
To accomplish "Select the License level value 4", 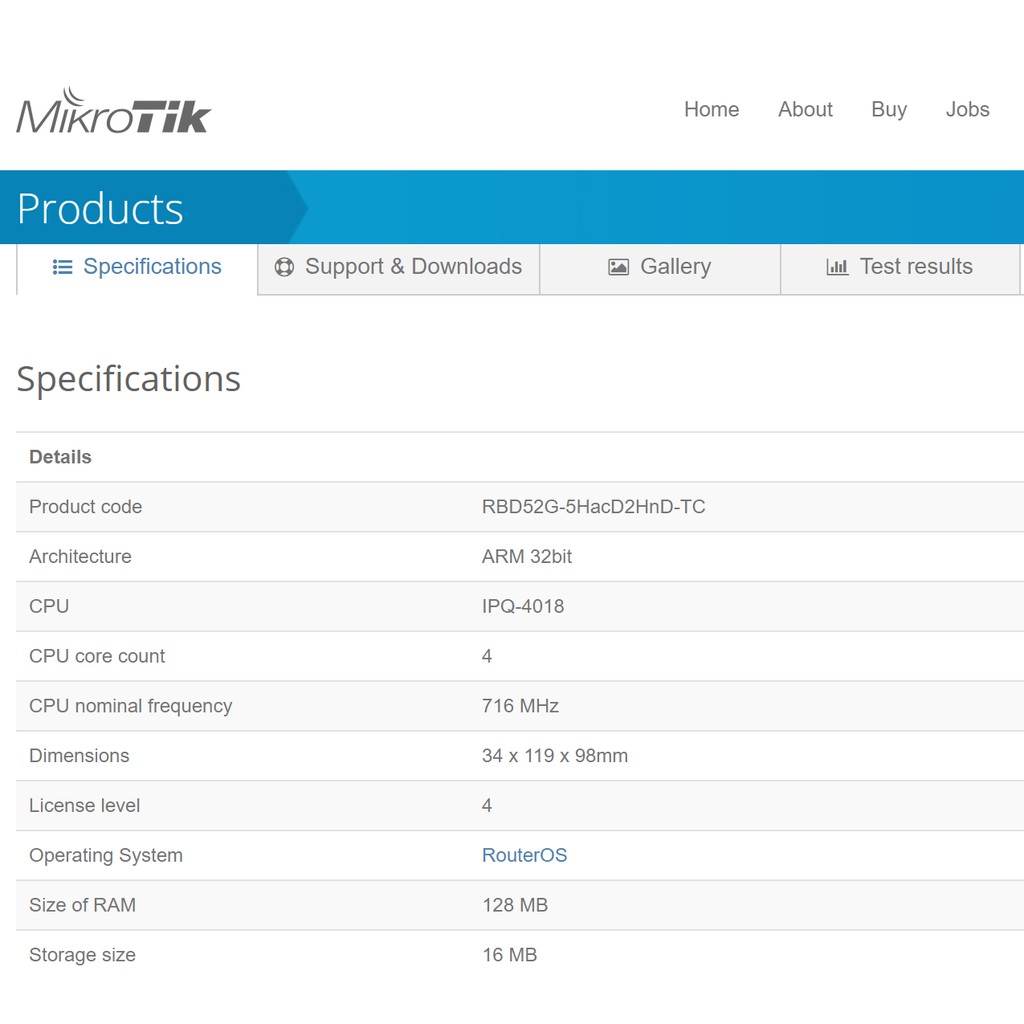I will (x=487, y=805).
